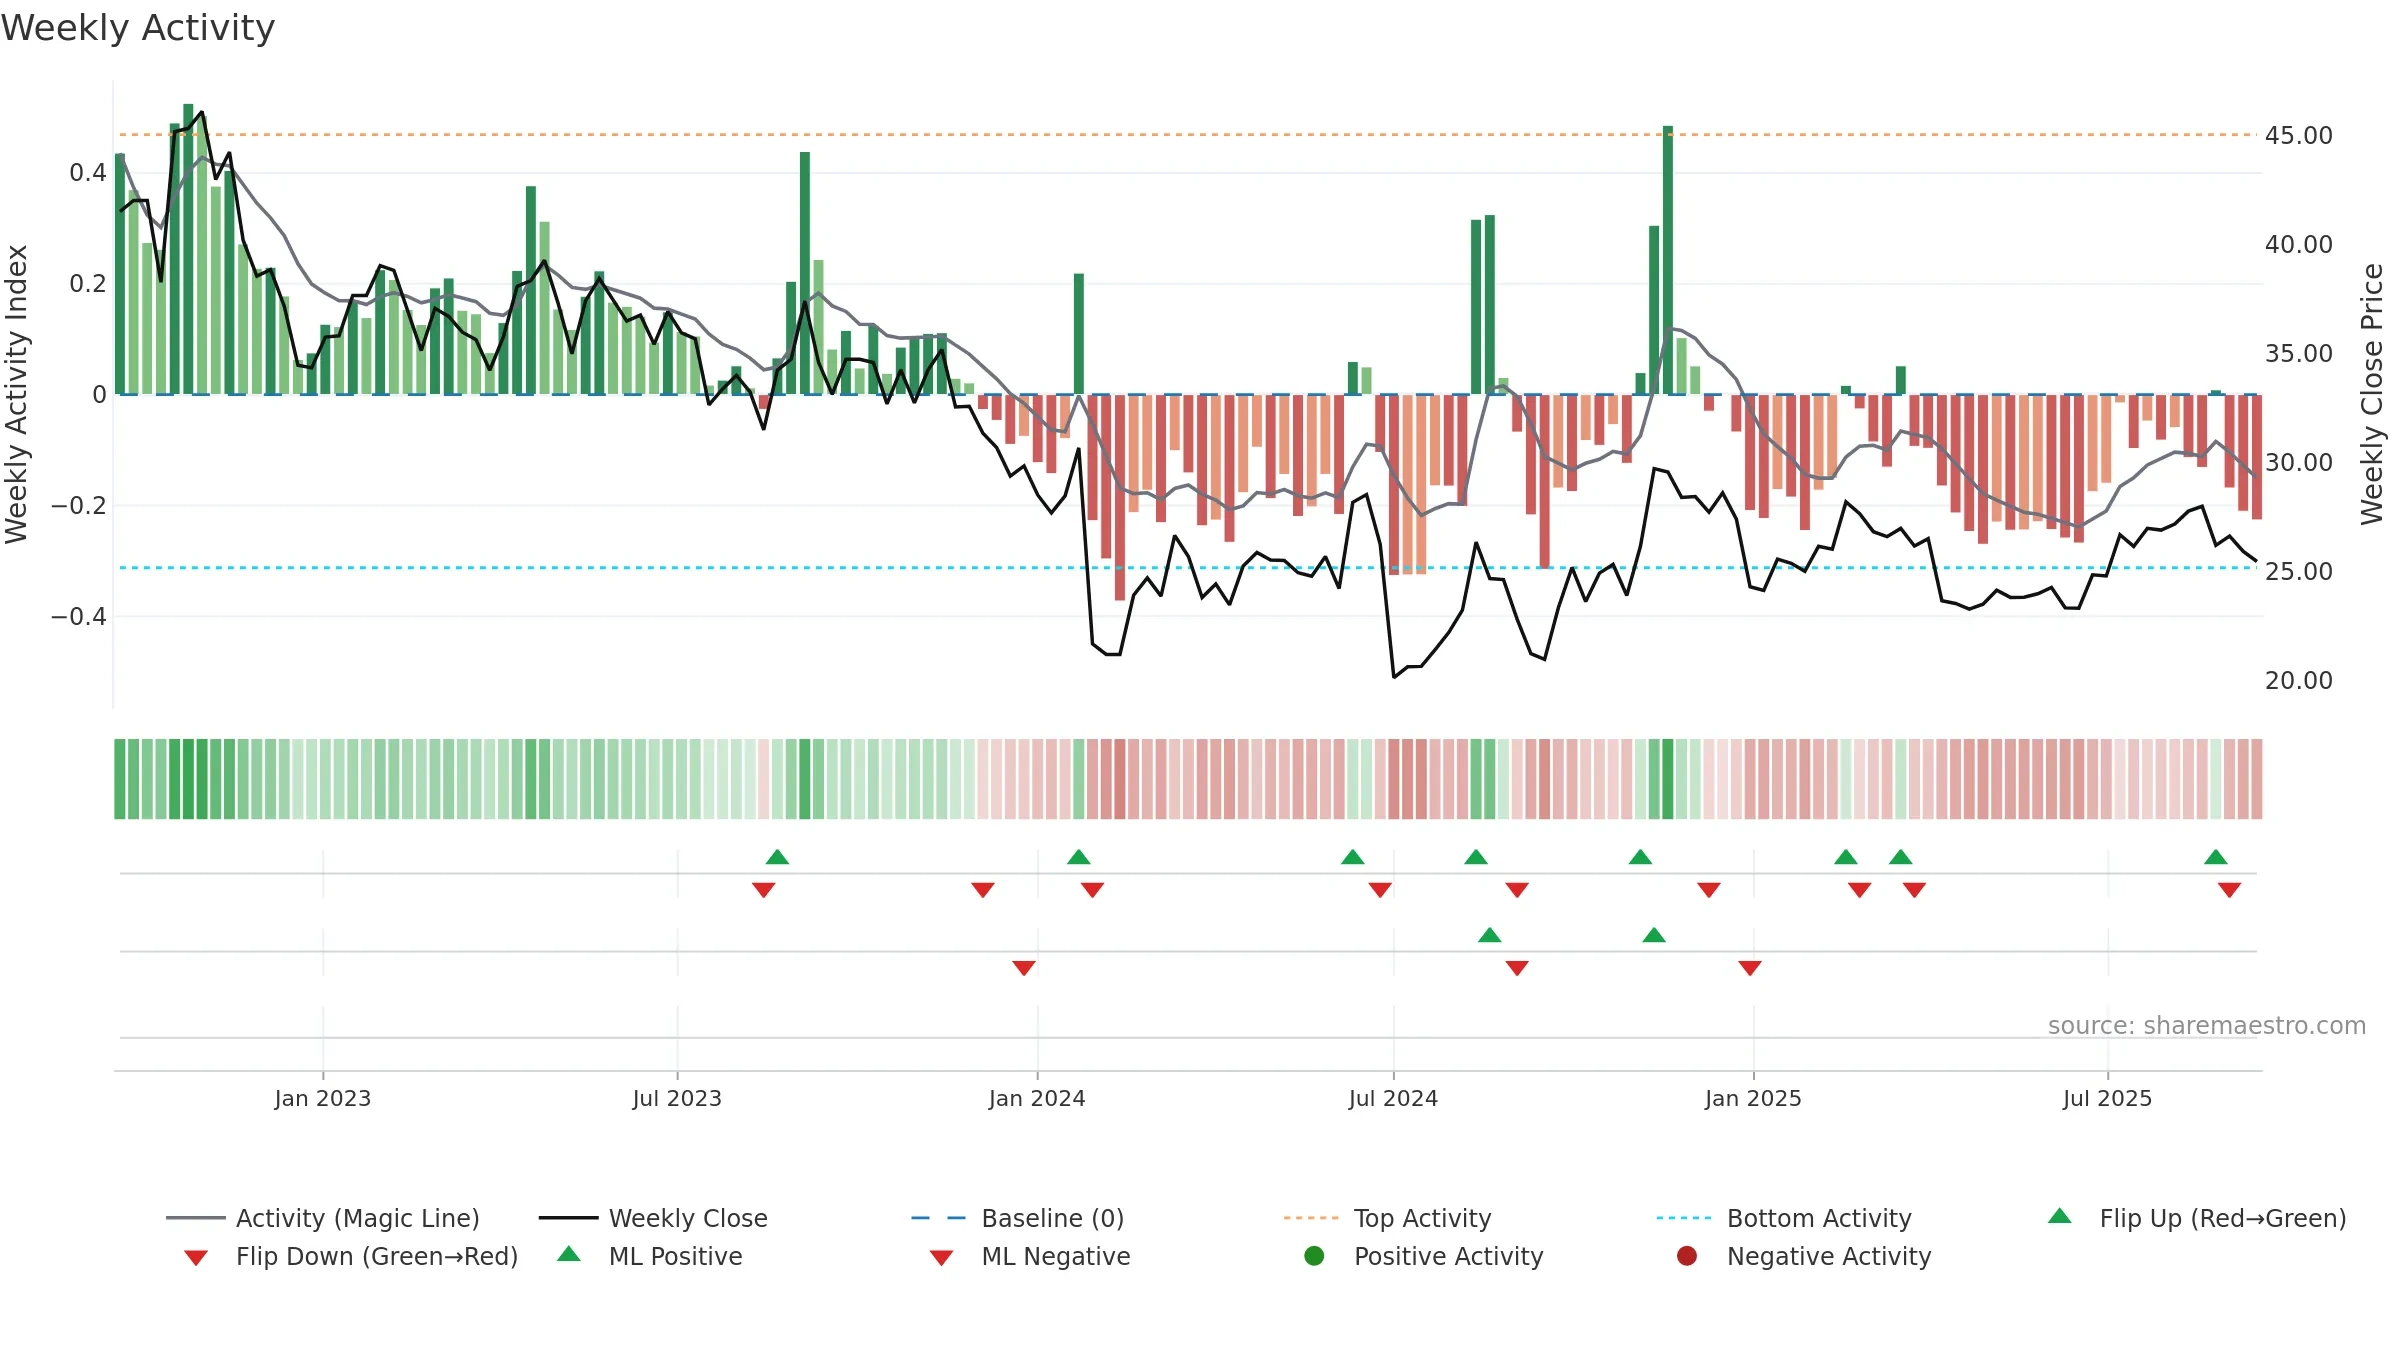2400x1350 pixels.
Task: Click the Jul 2025 axis label
Action: [2107, 1099]
